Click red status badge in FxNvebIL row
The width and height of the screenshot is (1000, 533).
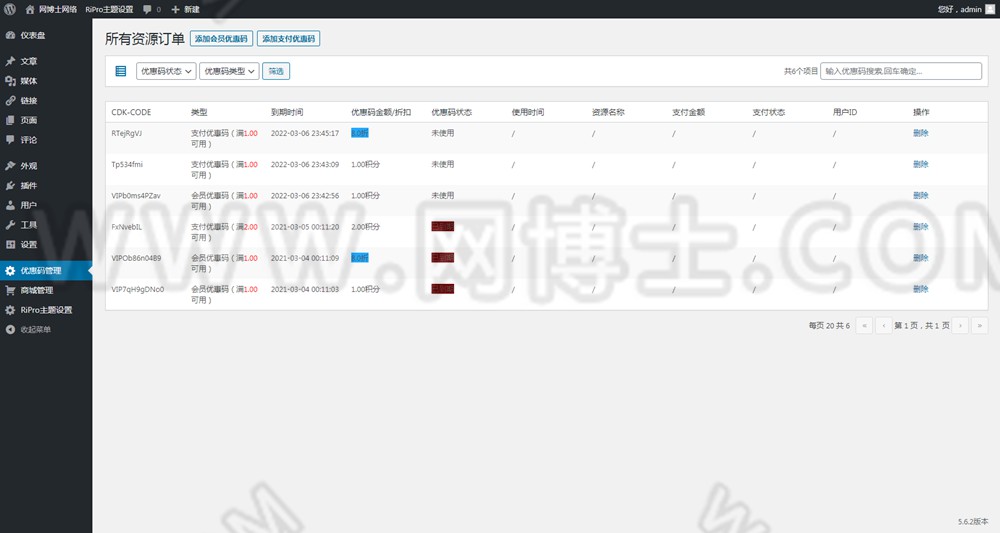pyautogui.click(x=443, y=226)
